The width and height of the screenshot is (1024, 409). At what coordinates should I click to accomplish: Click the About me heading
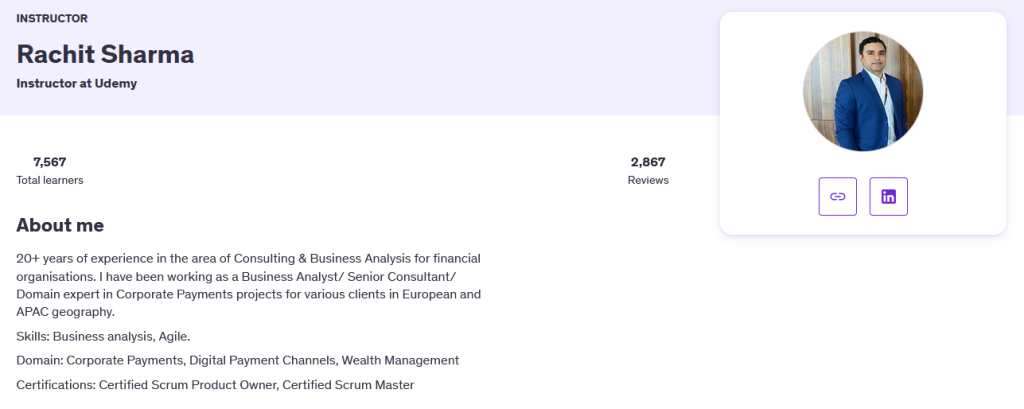[60, 225]
